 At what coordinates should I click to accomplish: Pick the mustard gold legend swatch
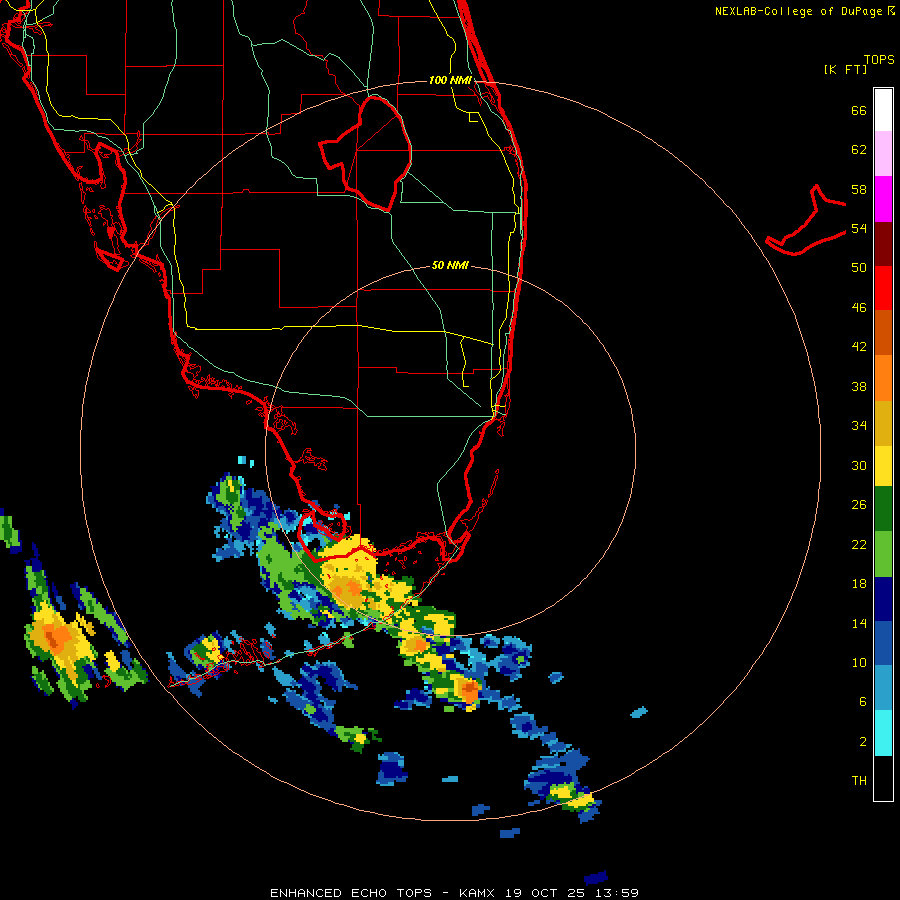click(883, 423)
